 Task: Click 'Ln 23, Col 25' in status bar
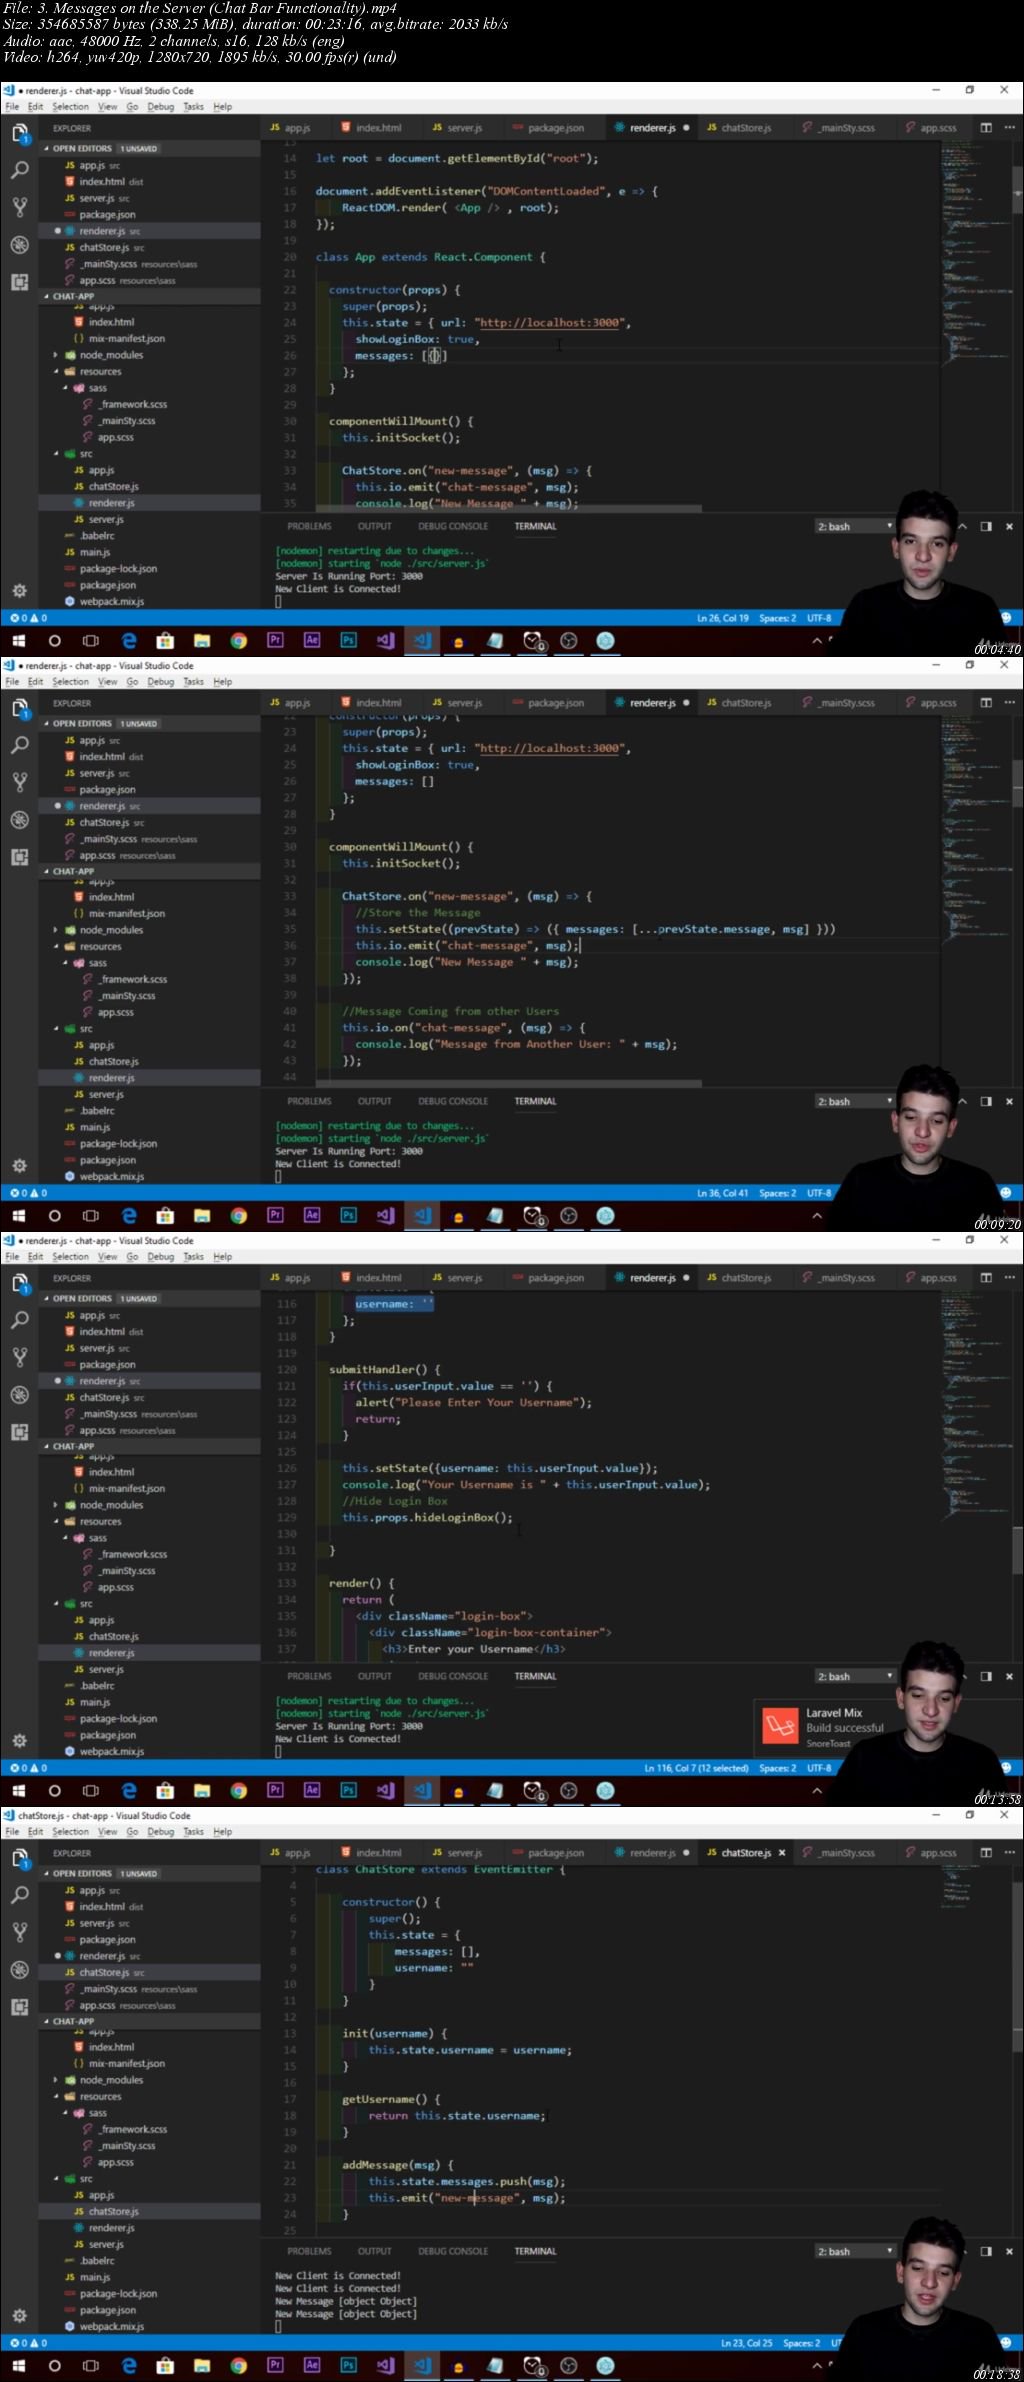[746, 2343]
